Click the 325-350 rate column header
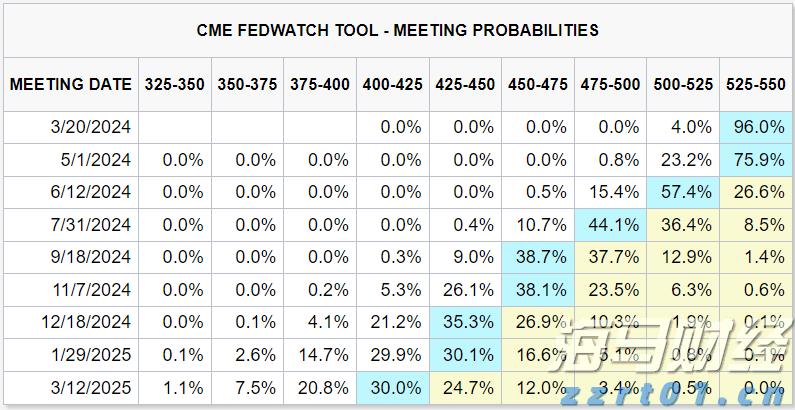This screenshot has width=795, height=410. [x=176, y=85]
